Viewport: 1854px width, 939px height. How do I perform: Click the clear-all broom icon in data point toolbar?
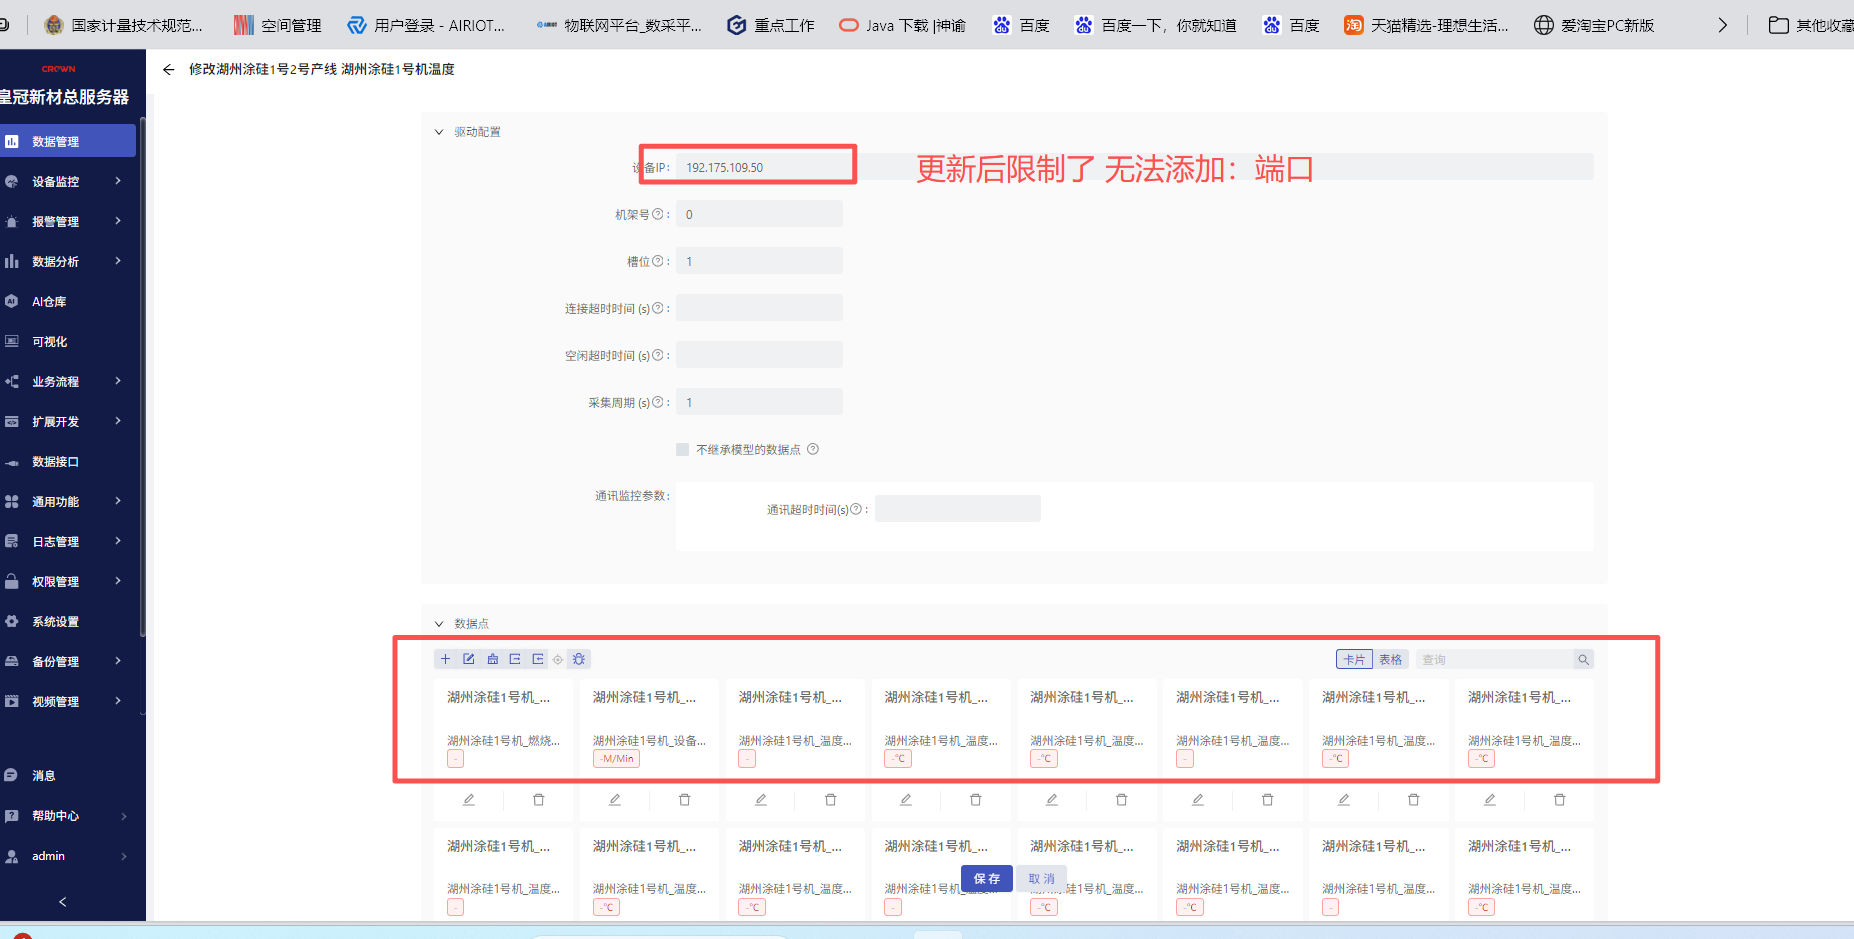coord(492,659)
